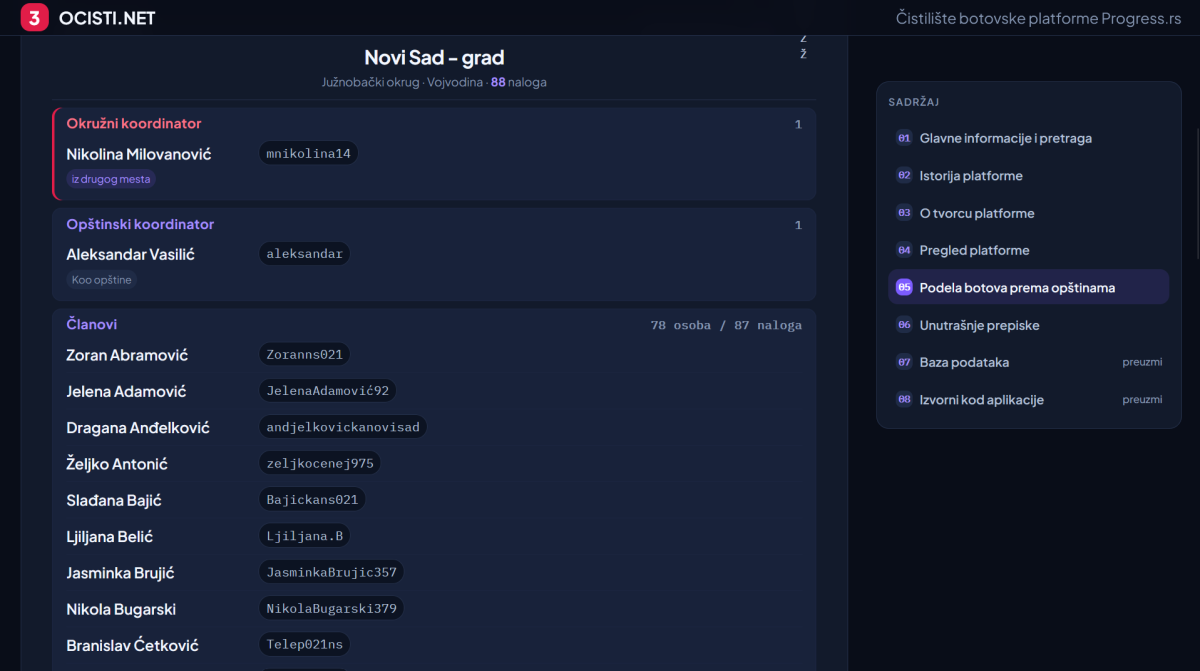
Task: Select the member Željko Antonić
Action: click(x=117, y=464)
